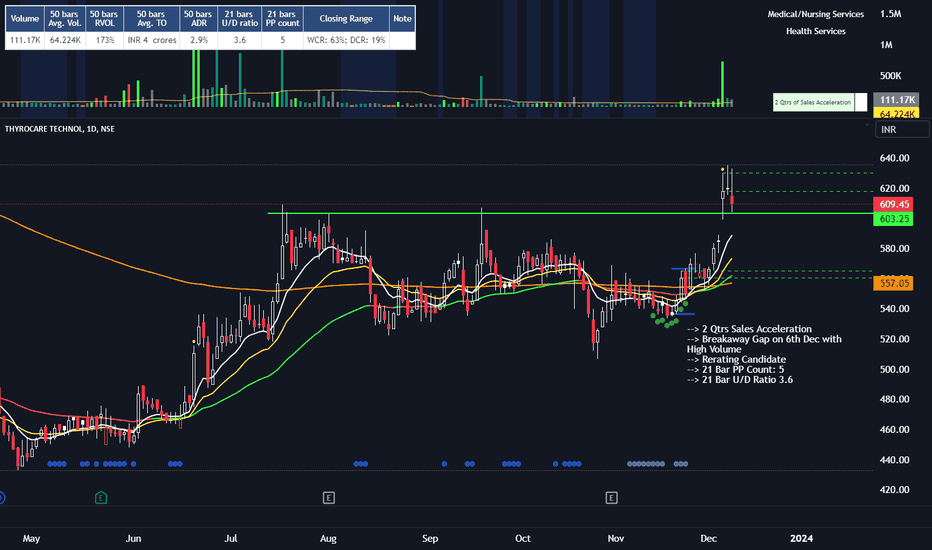Select the '21 Bar PP Count: 5' annotation line
This screenshot has width=932, height=550.
736,369
